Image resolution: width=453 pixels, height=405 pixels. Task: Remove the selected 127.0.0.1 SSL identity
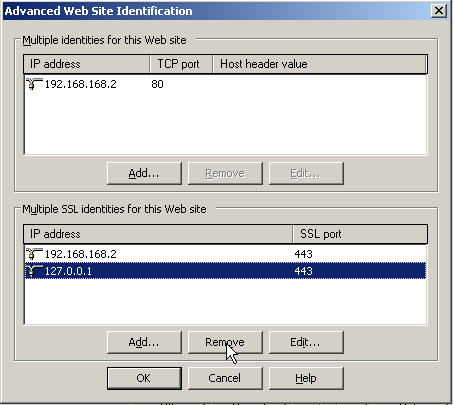click(225, 342)
